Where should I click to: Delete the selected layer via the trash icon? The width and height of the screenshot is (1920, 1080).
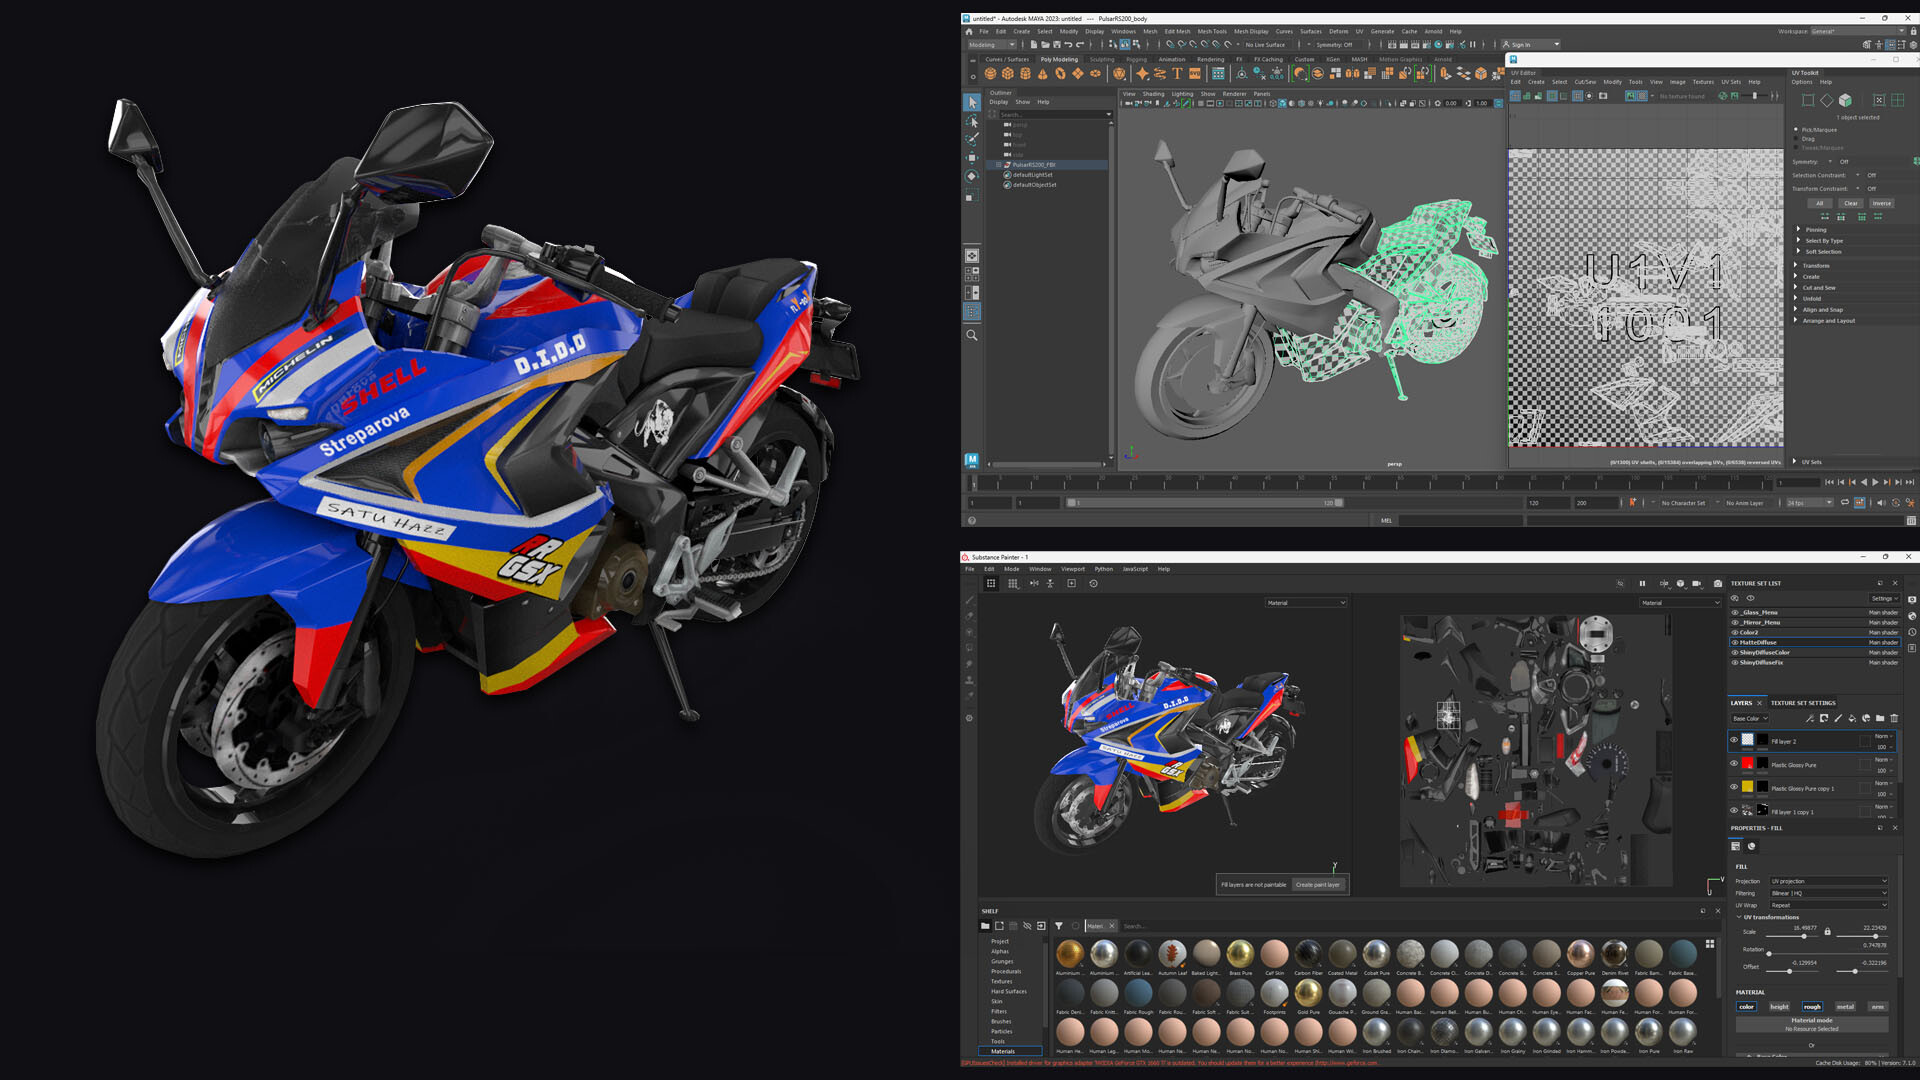[1895, 718]
